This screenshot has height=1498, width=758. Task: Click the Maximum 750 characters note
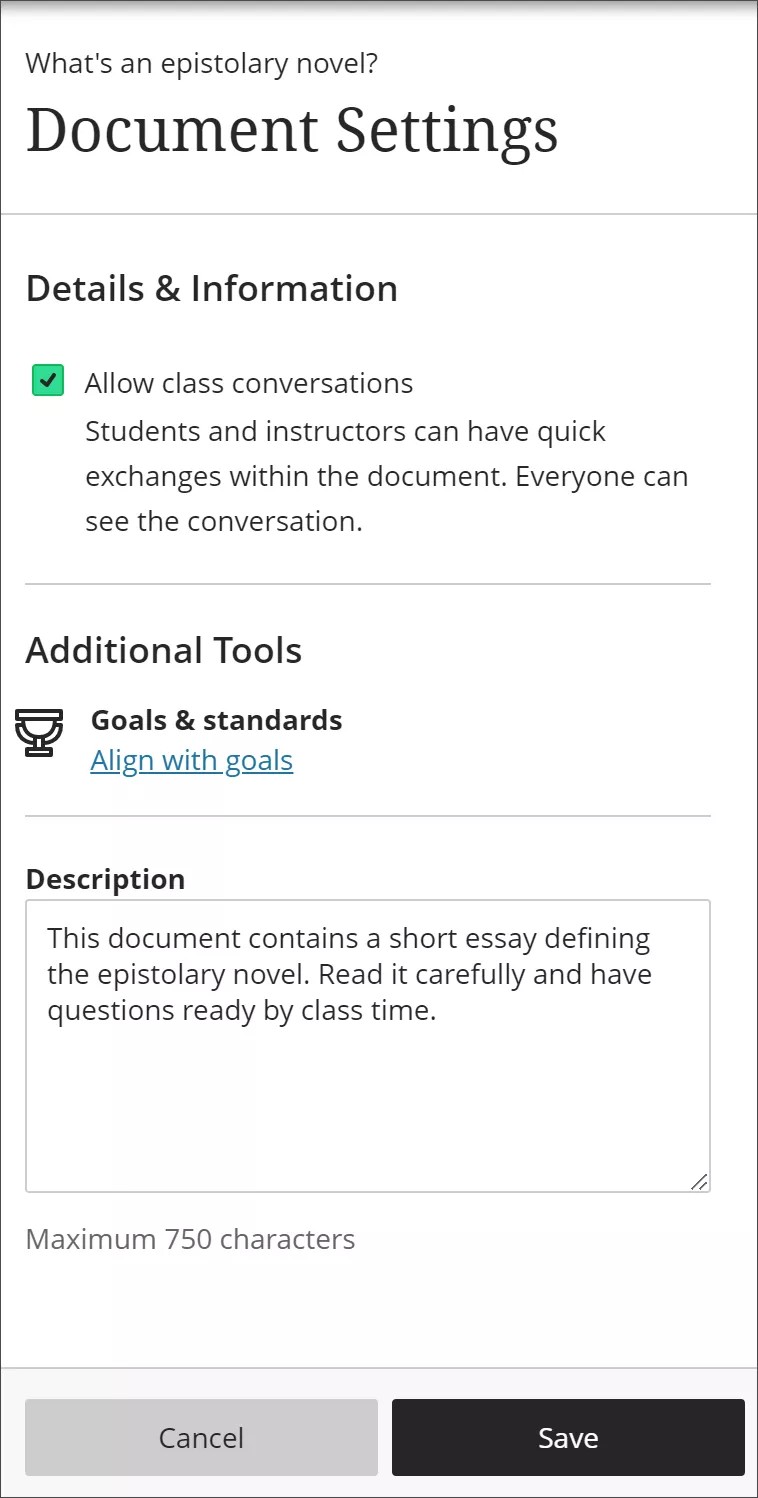tap(190, 1239)
